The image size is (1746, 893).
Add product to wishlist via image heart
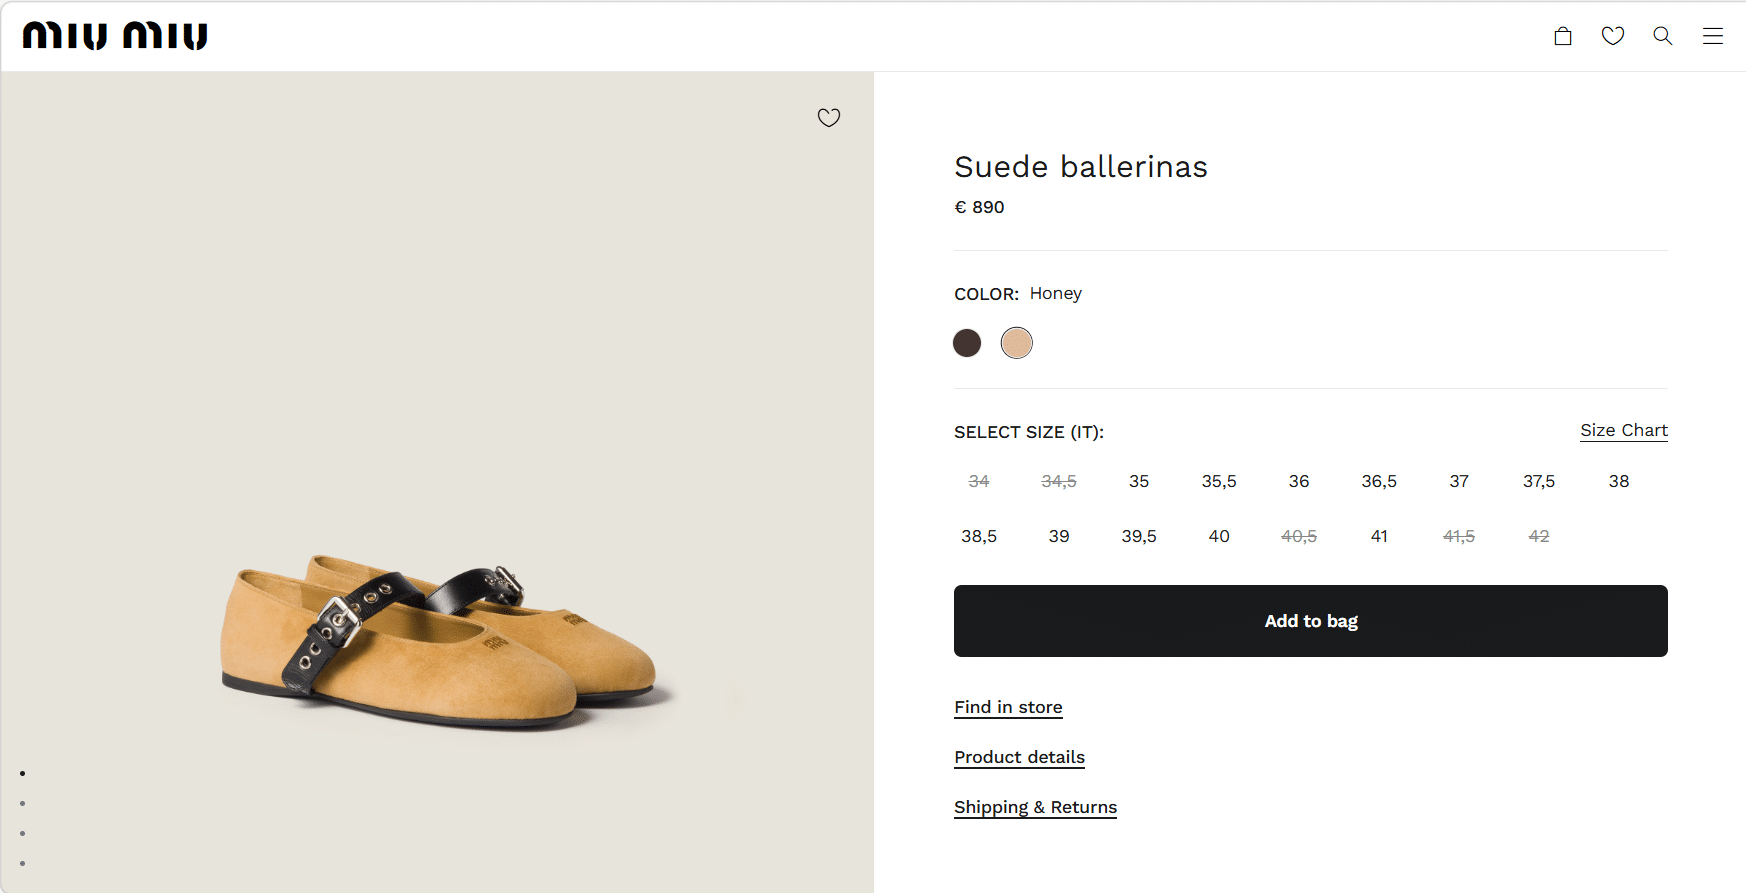pyautogui.click(x=829, y=118)
